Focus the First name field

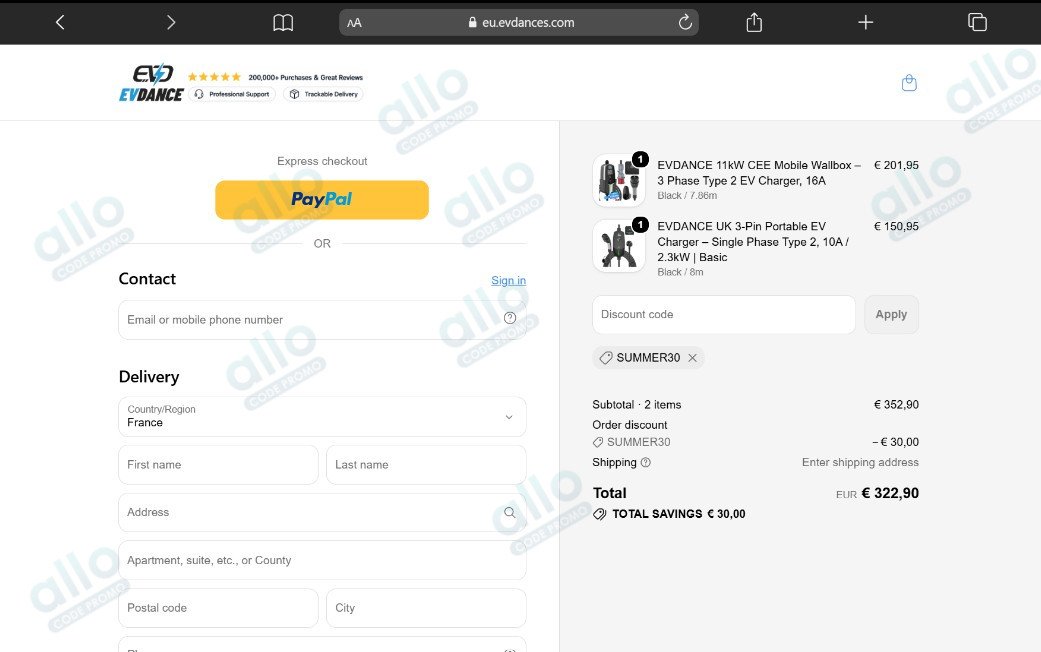218,465
